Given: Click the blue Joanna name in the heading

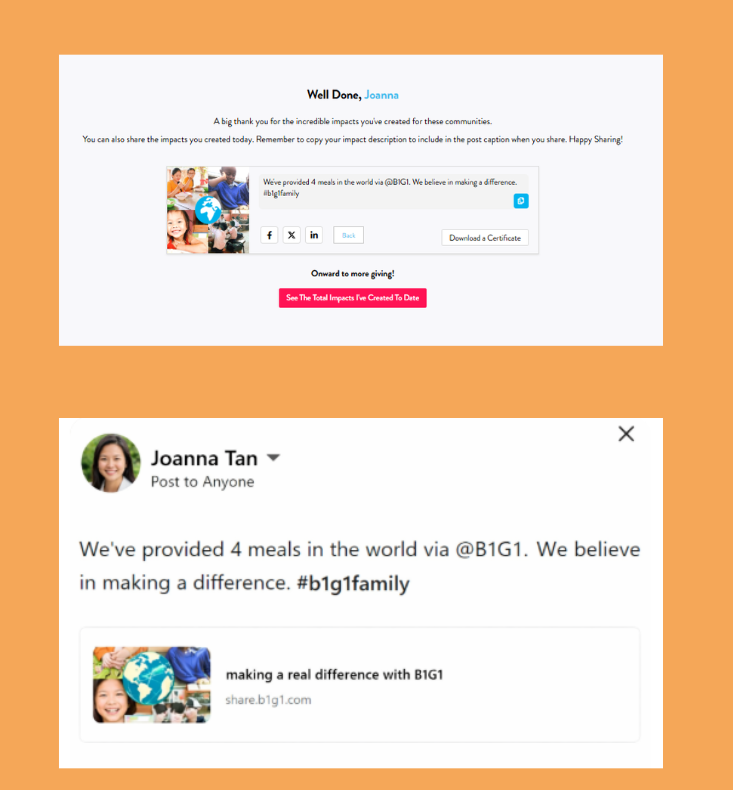Looking at the screenshot, I should click(381, 95).
